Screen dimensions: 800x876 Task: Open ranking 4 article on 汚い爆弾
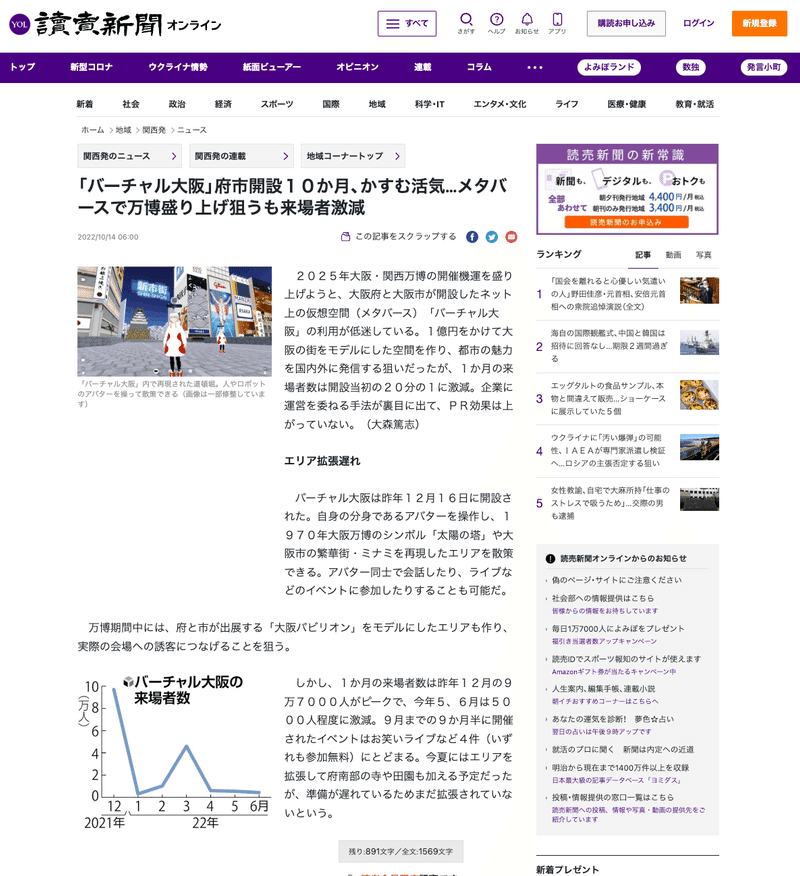coord(608,450)
